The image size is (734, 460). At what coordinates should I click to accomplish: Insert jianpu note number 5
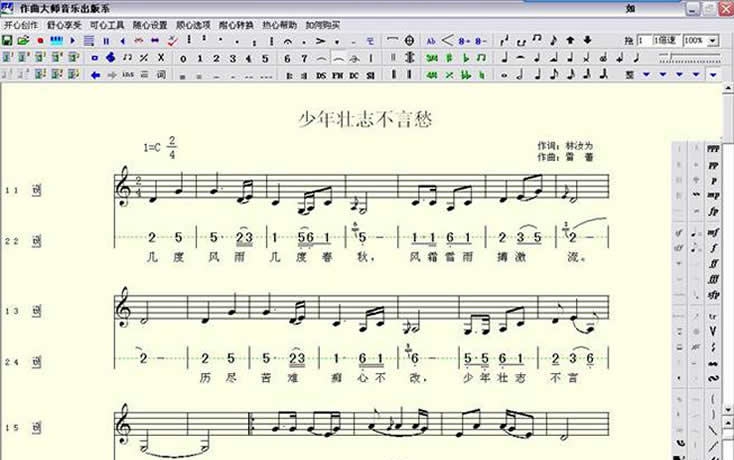[x=265, y=58]
